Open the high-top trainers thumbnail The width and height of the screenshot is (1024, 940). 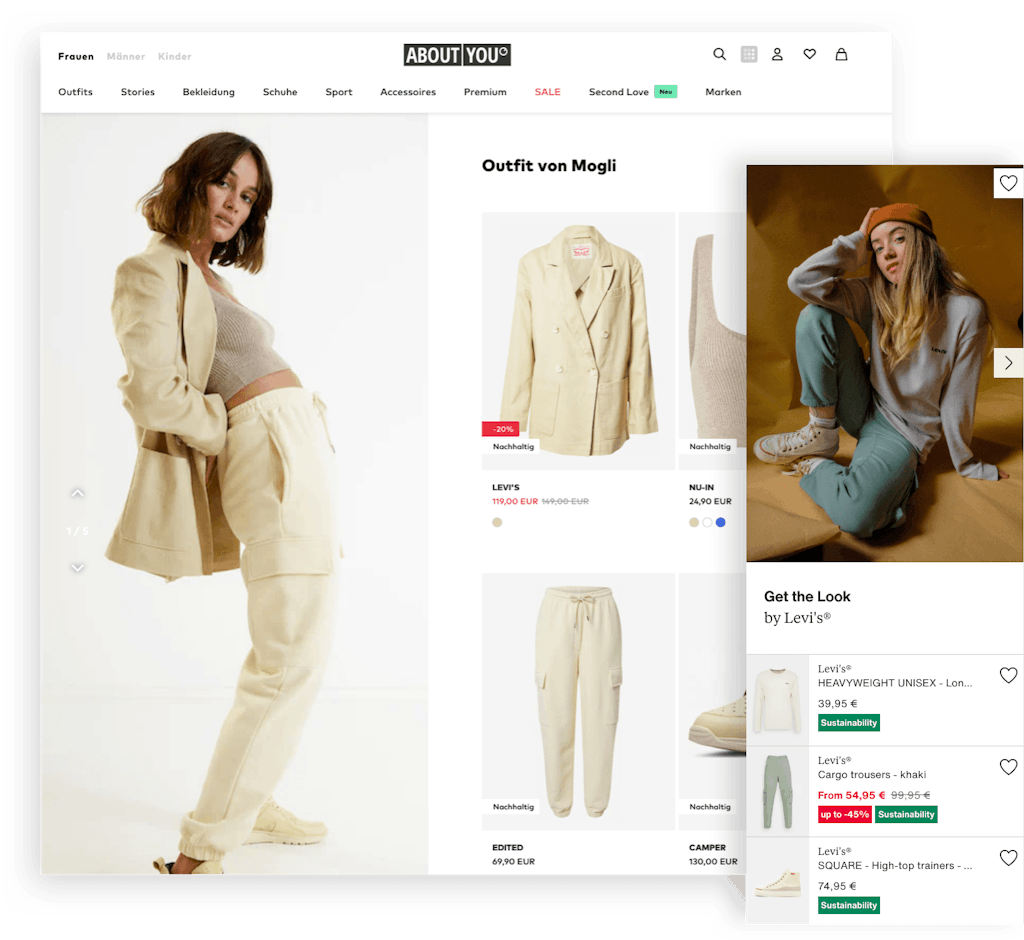click(777, 882)
